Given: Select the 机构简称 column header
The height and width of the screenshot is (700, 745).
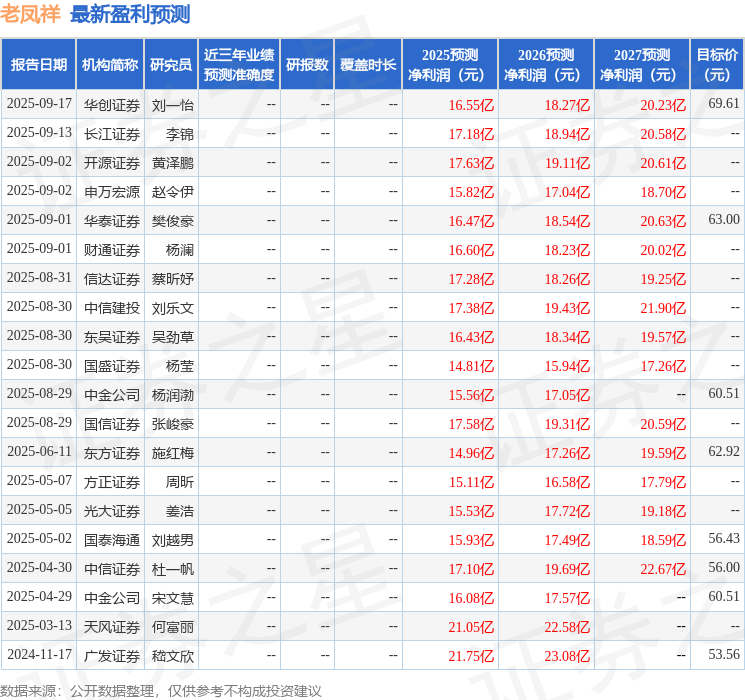Looking at the screenshot, I should pyautogui.click(x=110, y=65).
